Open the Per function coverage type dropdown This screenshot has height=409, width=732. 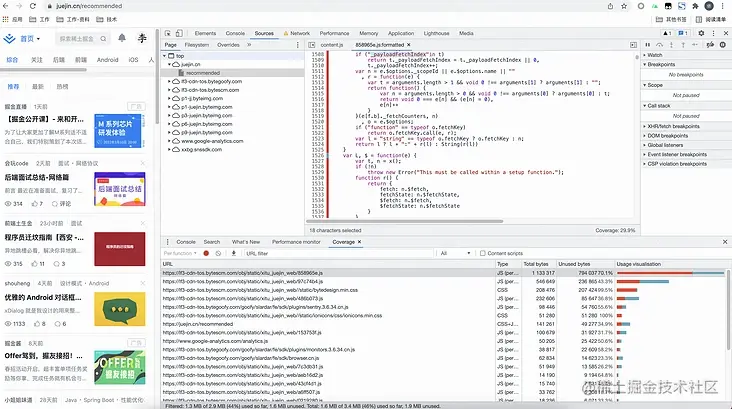(x=180, y=253)
